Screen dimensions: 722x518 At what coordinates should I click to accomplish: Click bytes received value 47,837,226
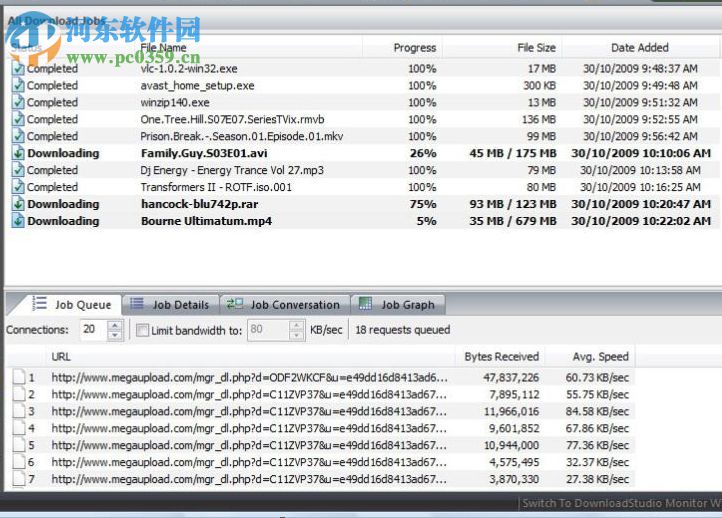click(511, 378)
